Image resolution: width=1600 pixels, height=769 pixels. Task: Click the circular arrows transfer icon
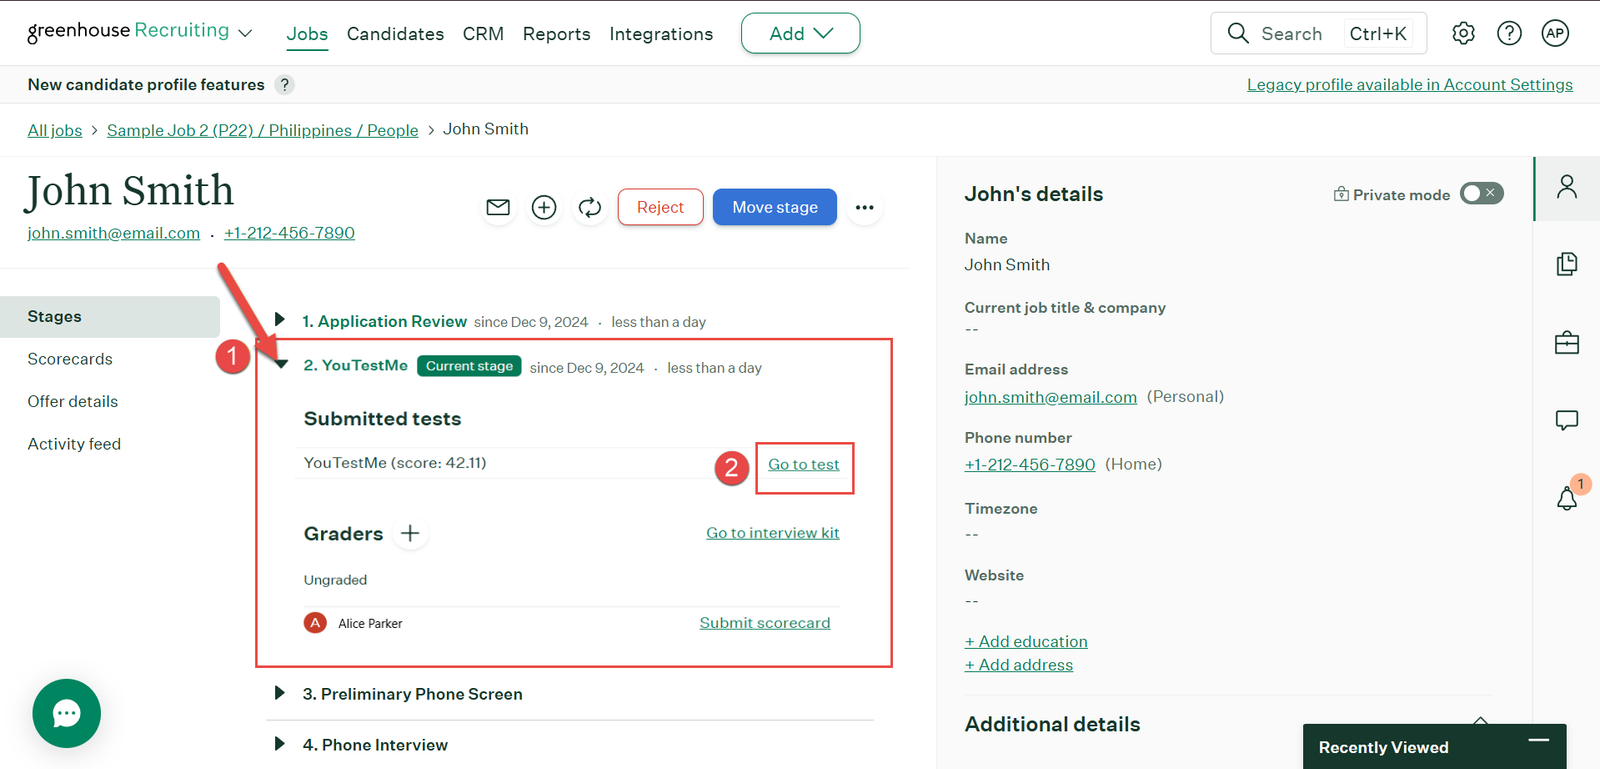[x=590, y=207]
